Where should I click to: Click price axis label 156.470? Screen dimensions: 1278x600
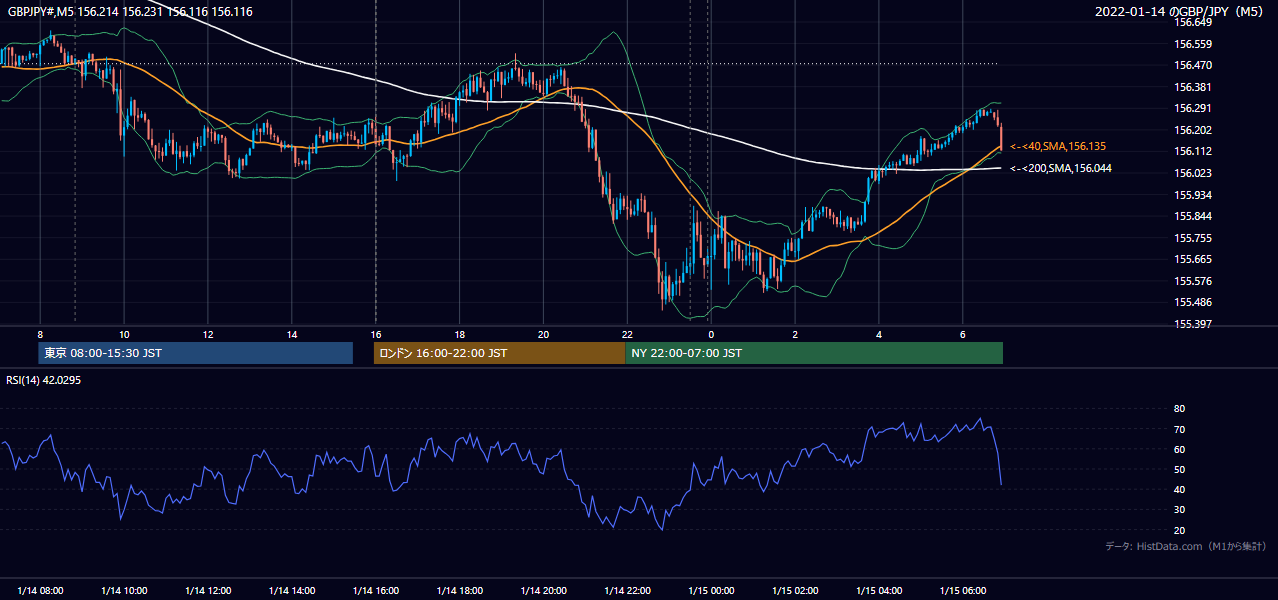[x=1193, y=65]
